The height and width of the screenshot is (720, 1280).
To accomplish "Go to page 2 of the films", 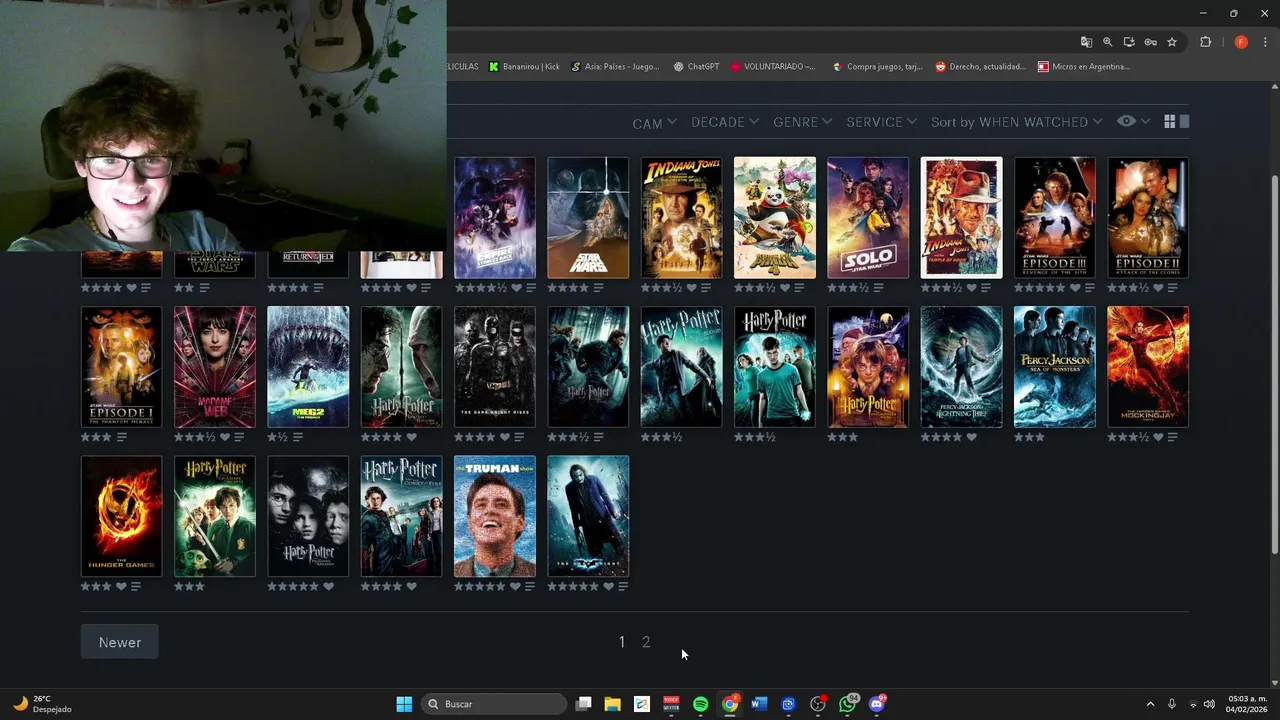I will [646, 642].
